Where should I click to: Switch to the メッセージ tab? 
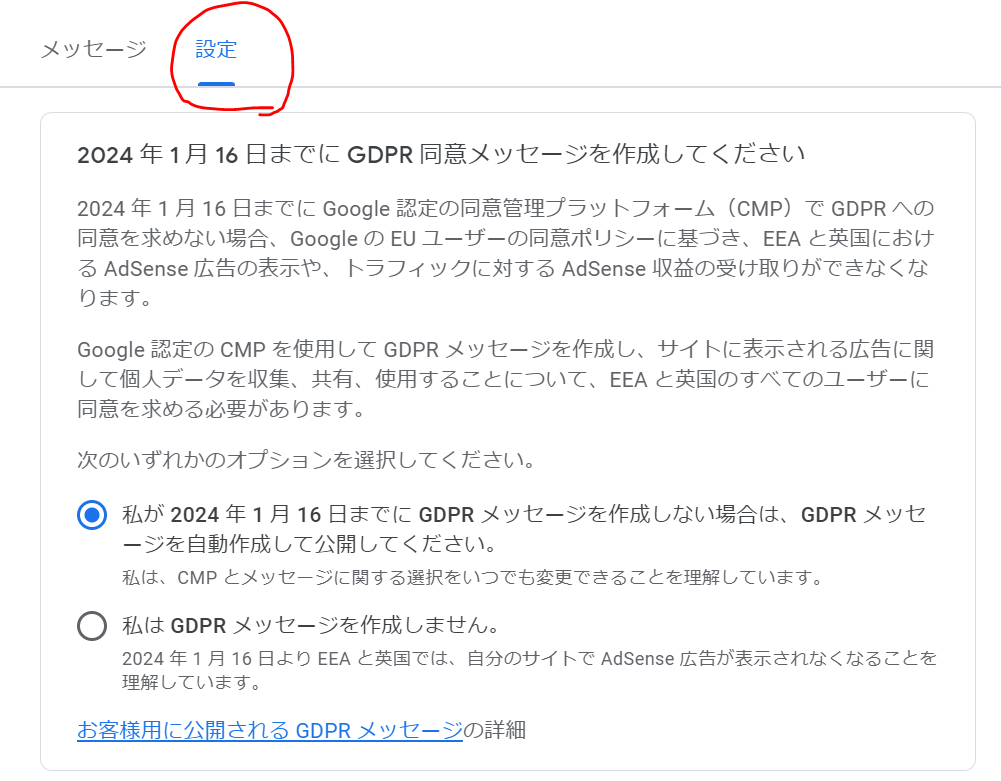93,49
